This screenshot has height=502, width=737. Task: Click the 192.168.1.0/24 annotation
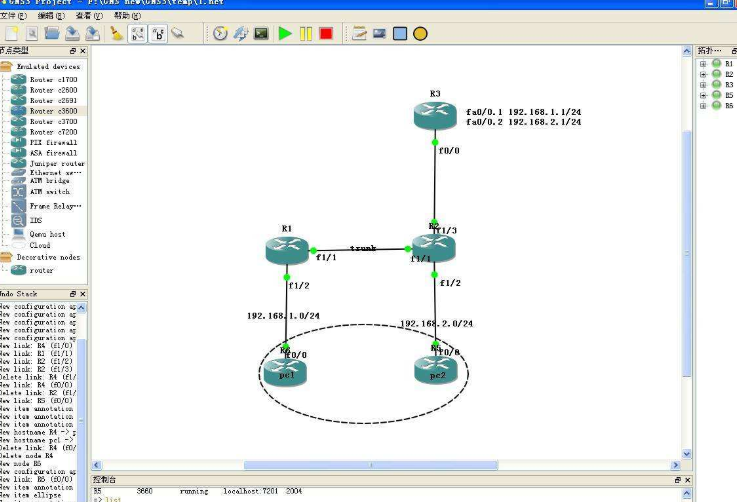coord(283,316)
